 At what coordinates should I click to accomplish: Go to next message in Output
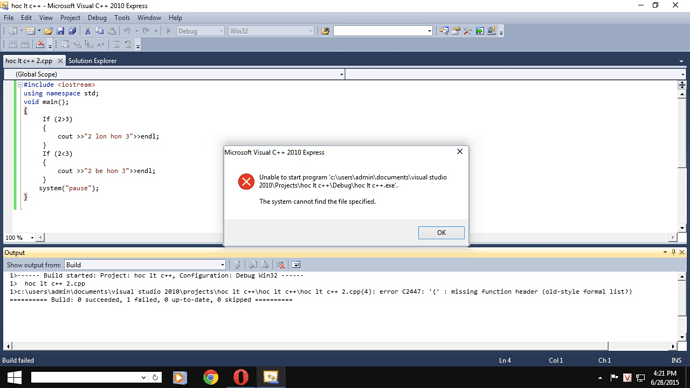point(264,265)
